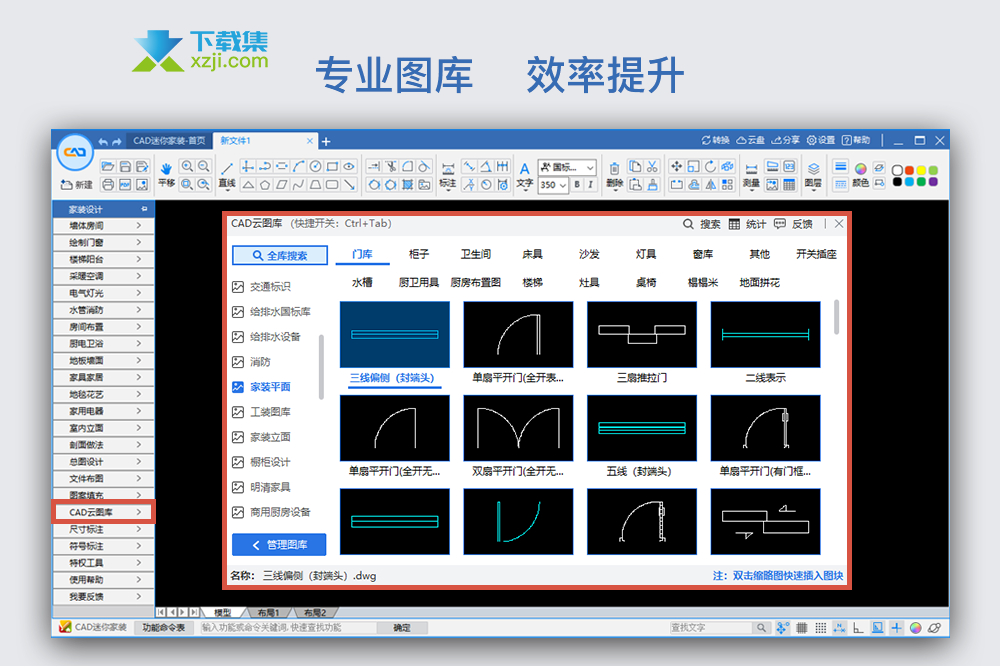Switch to the 门库 category tab
The width and height of the screenshot is (1000, 666).
pos(362,254)
